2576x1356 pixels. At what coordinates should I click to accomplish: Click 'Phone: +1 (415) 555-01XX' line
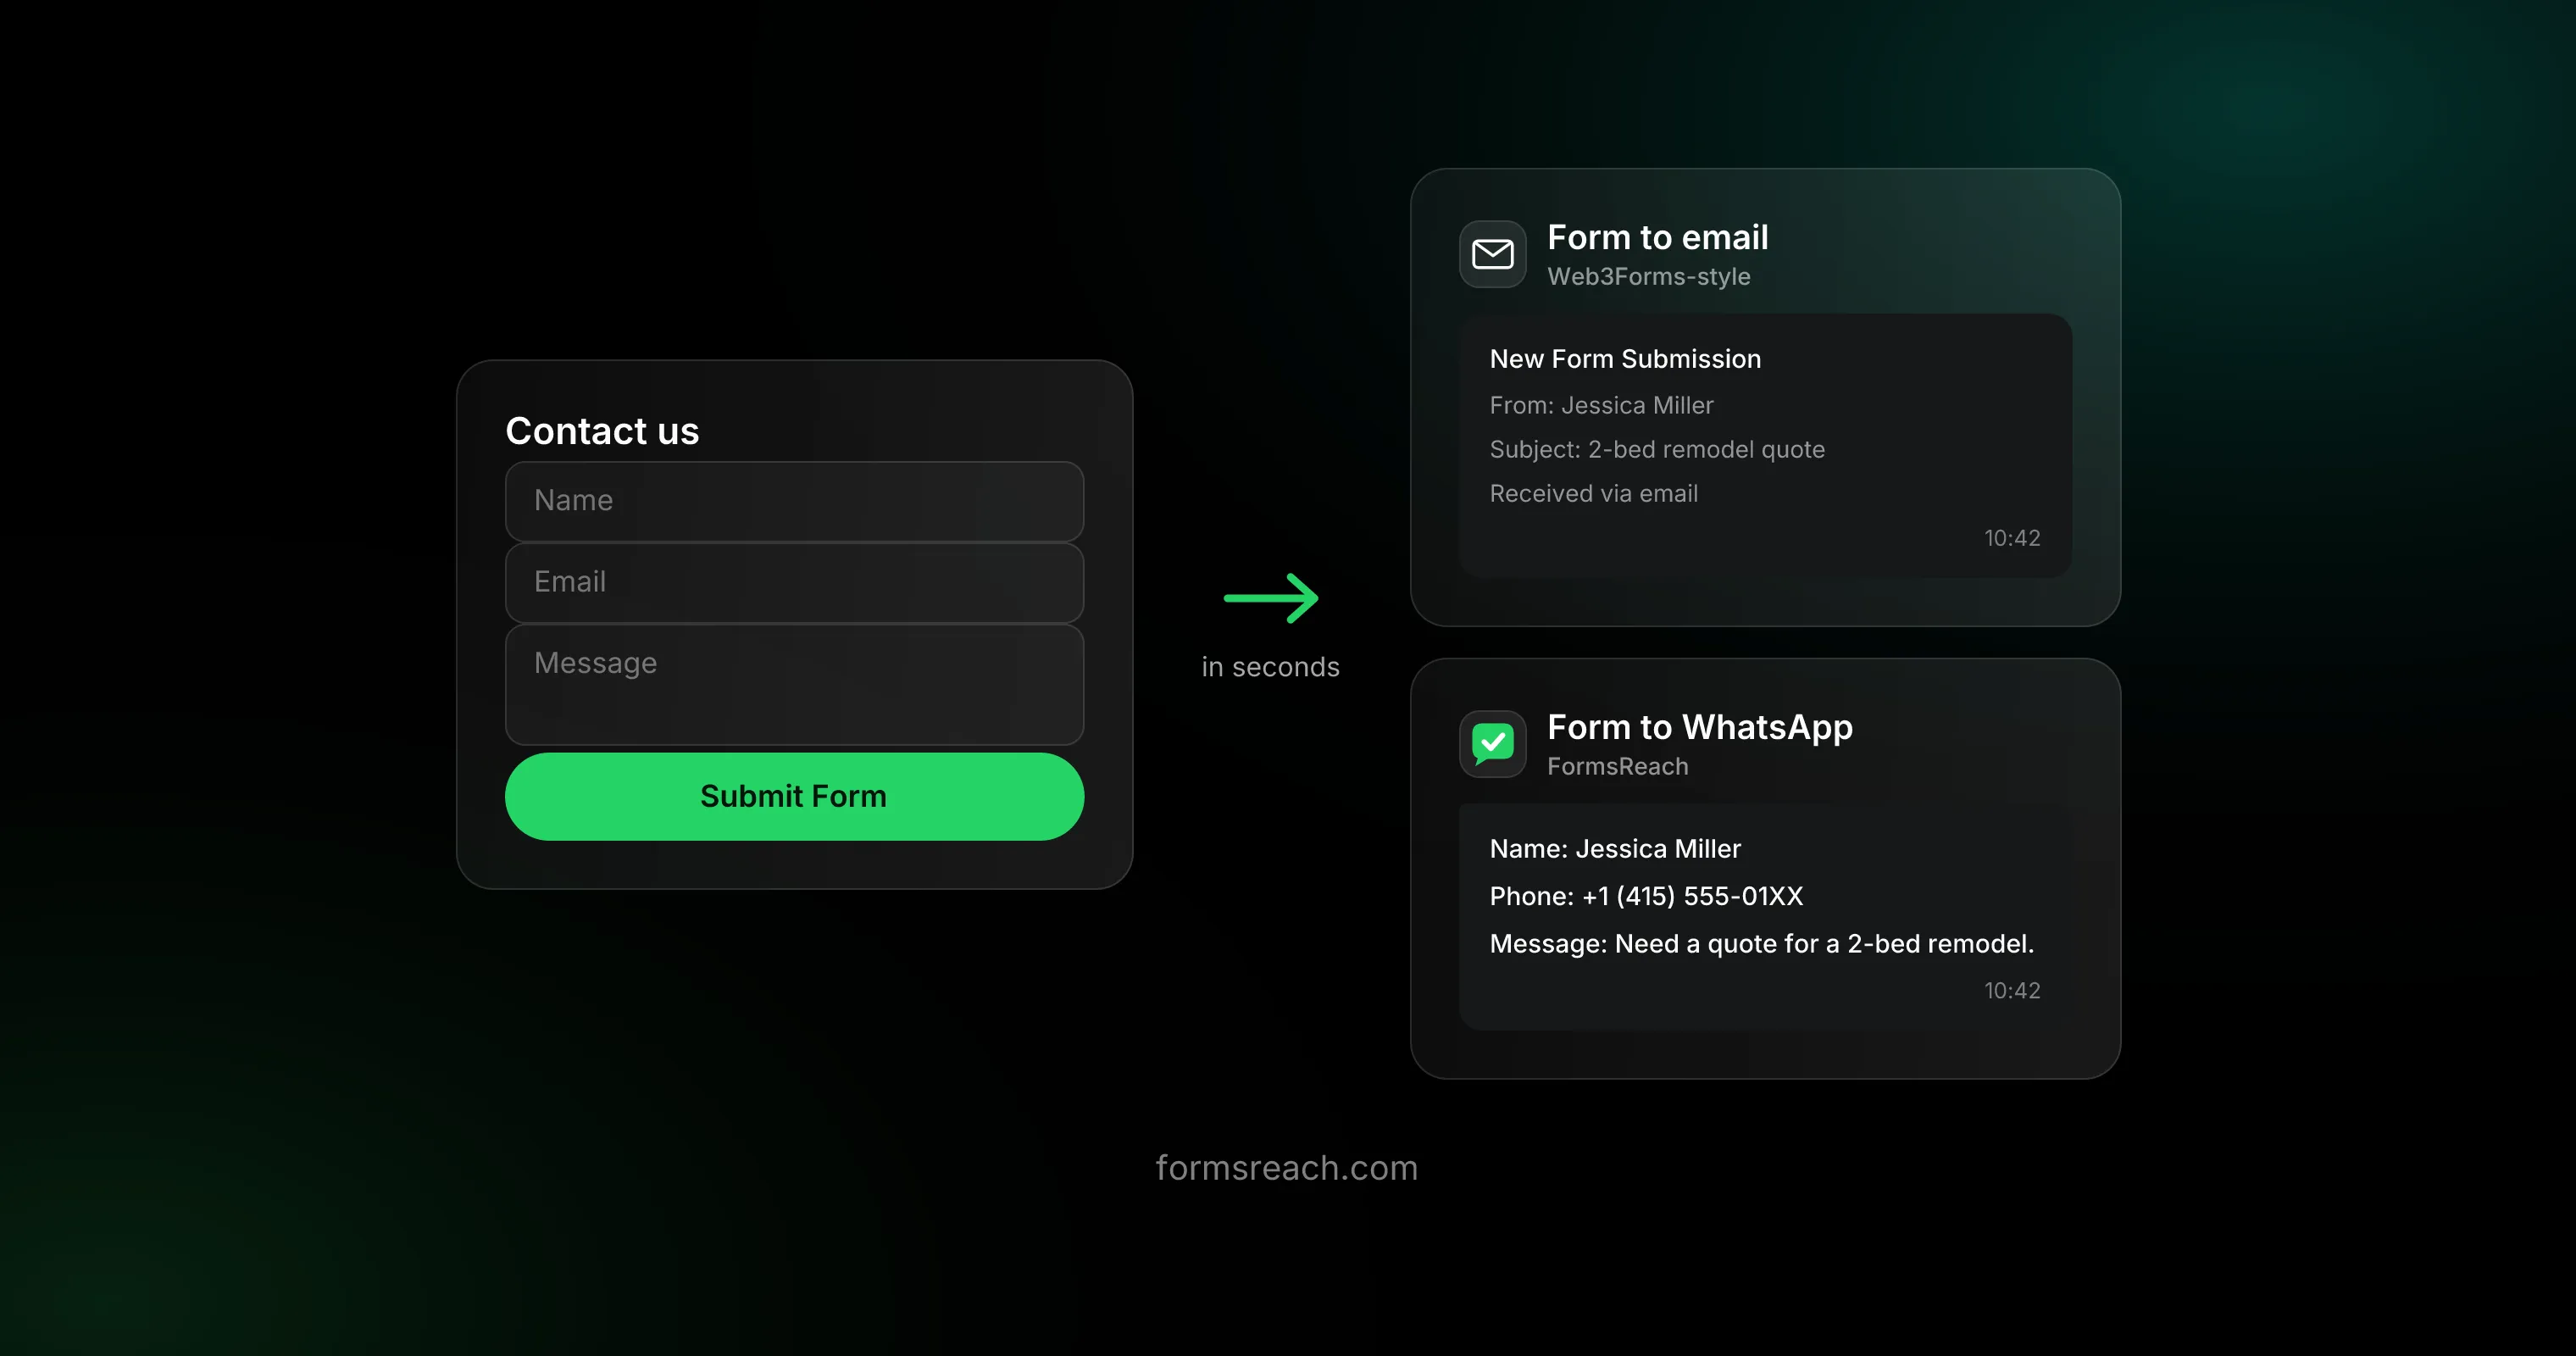[1646, 896]
